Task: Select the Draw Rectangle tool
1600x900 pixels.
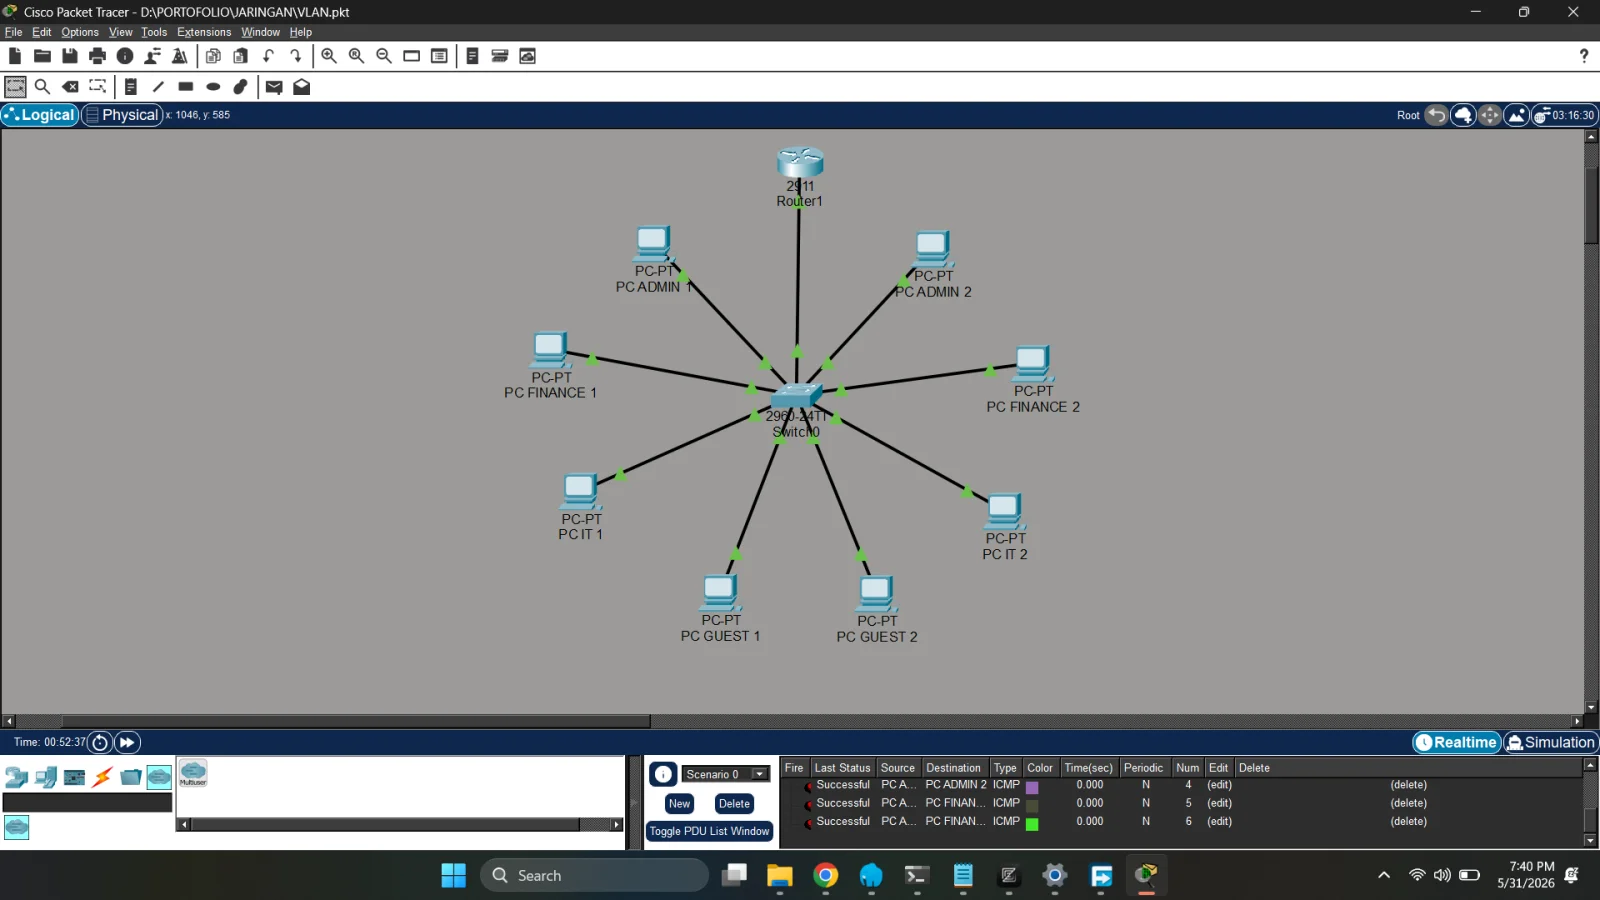Action: click(186, 87)
